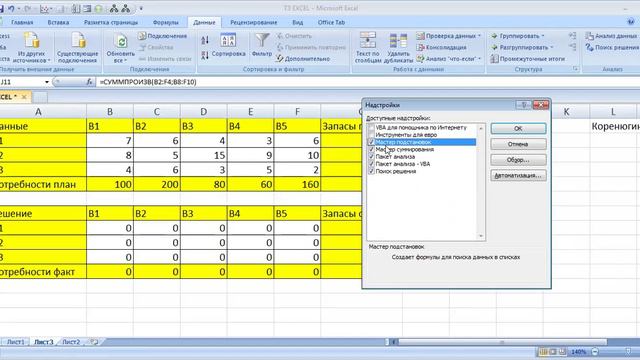Check 'Инструменты для евро' add-in

click(371, 135)
